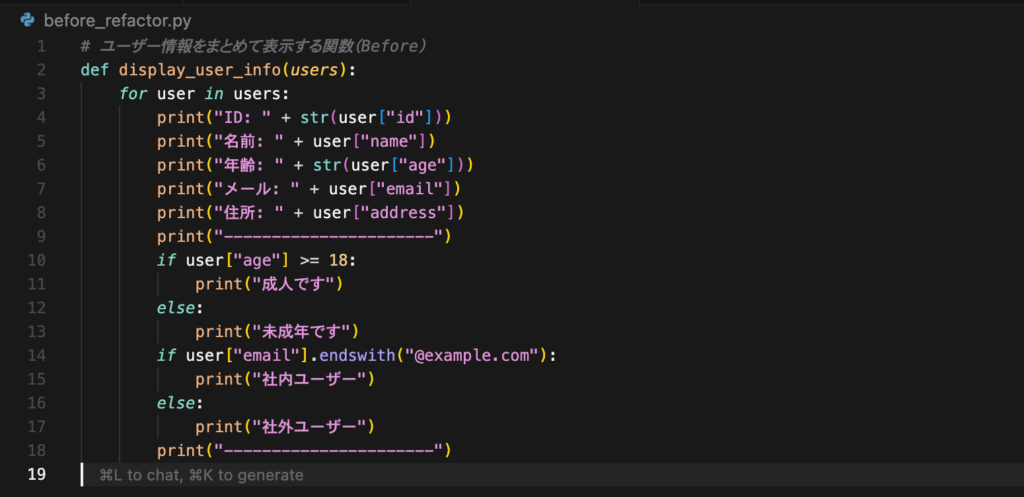Click the print line containing "年齢: "
1024x497 pixels.
click(x=315, y=165)
